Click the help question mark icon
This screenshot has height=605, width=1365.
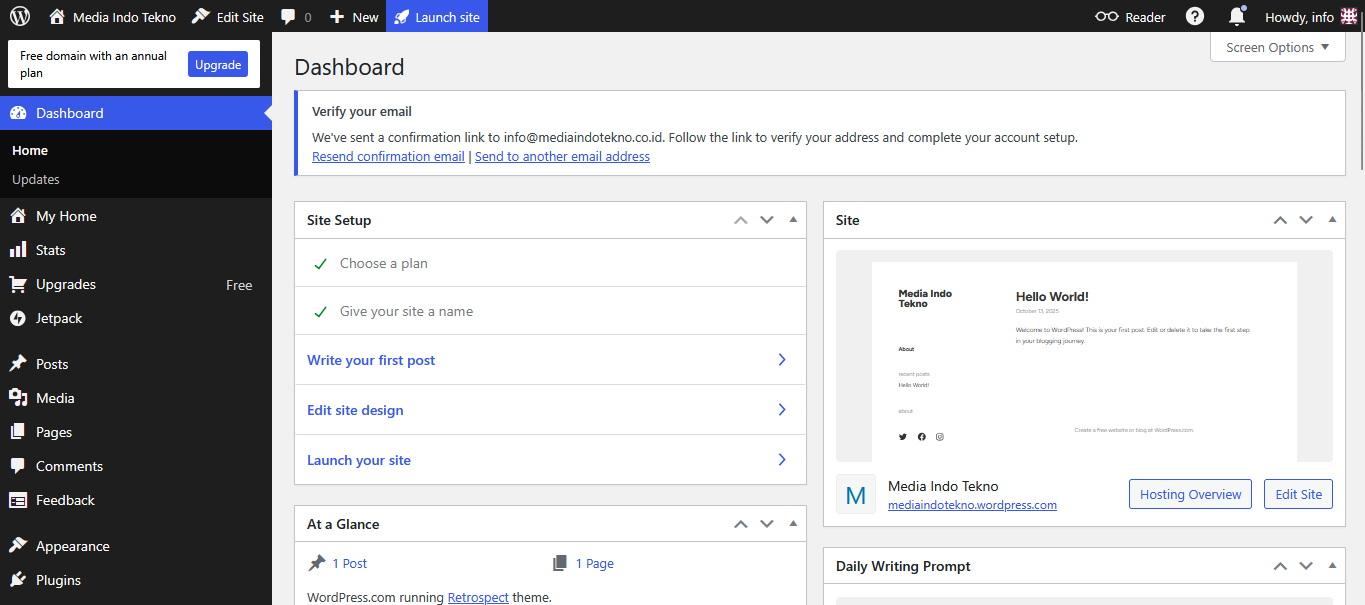coord(1195,16)
